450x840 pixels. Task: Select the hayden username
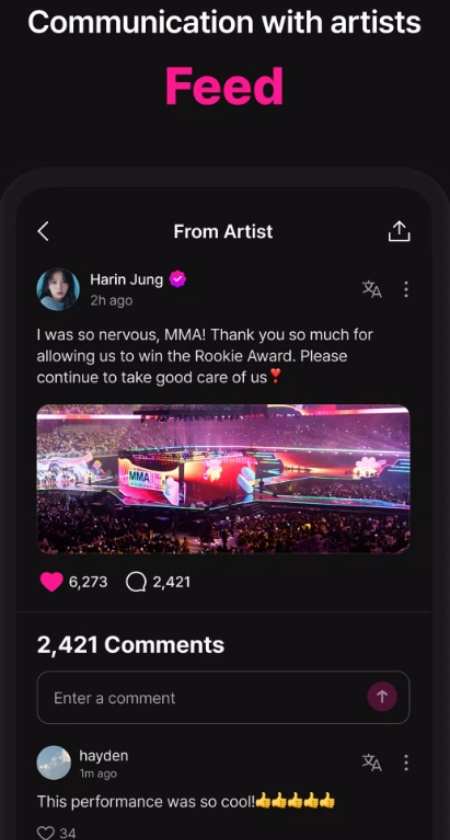[x=104, y=756]
